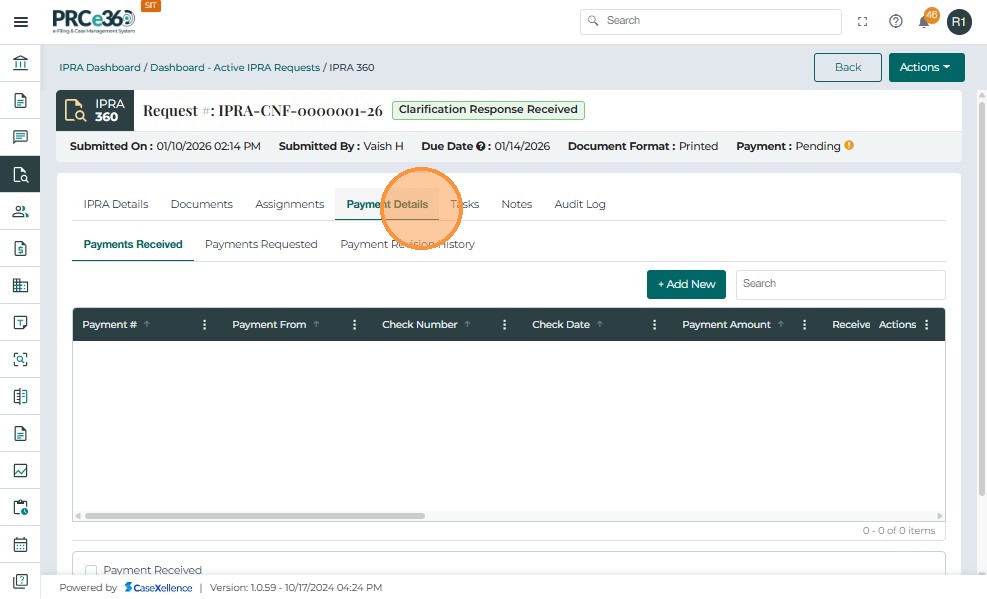The image size is (987, 599).
Task: Go to Dashboard - Active IPRA Requests breadcrumb
Action: pos(235,67)
